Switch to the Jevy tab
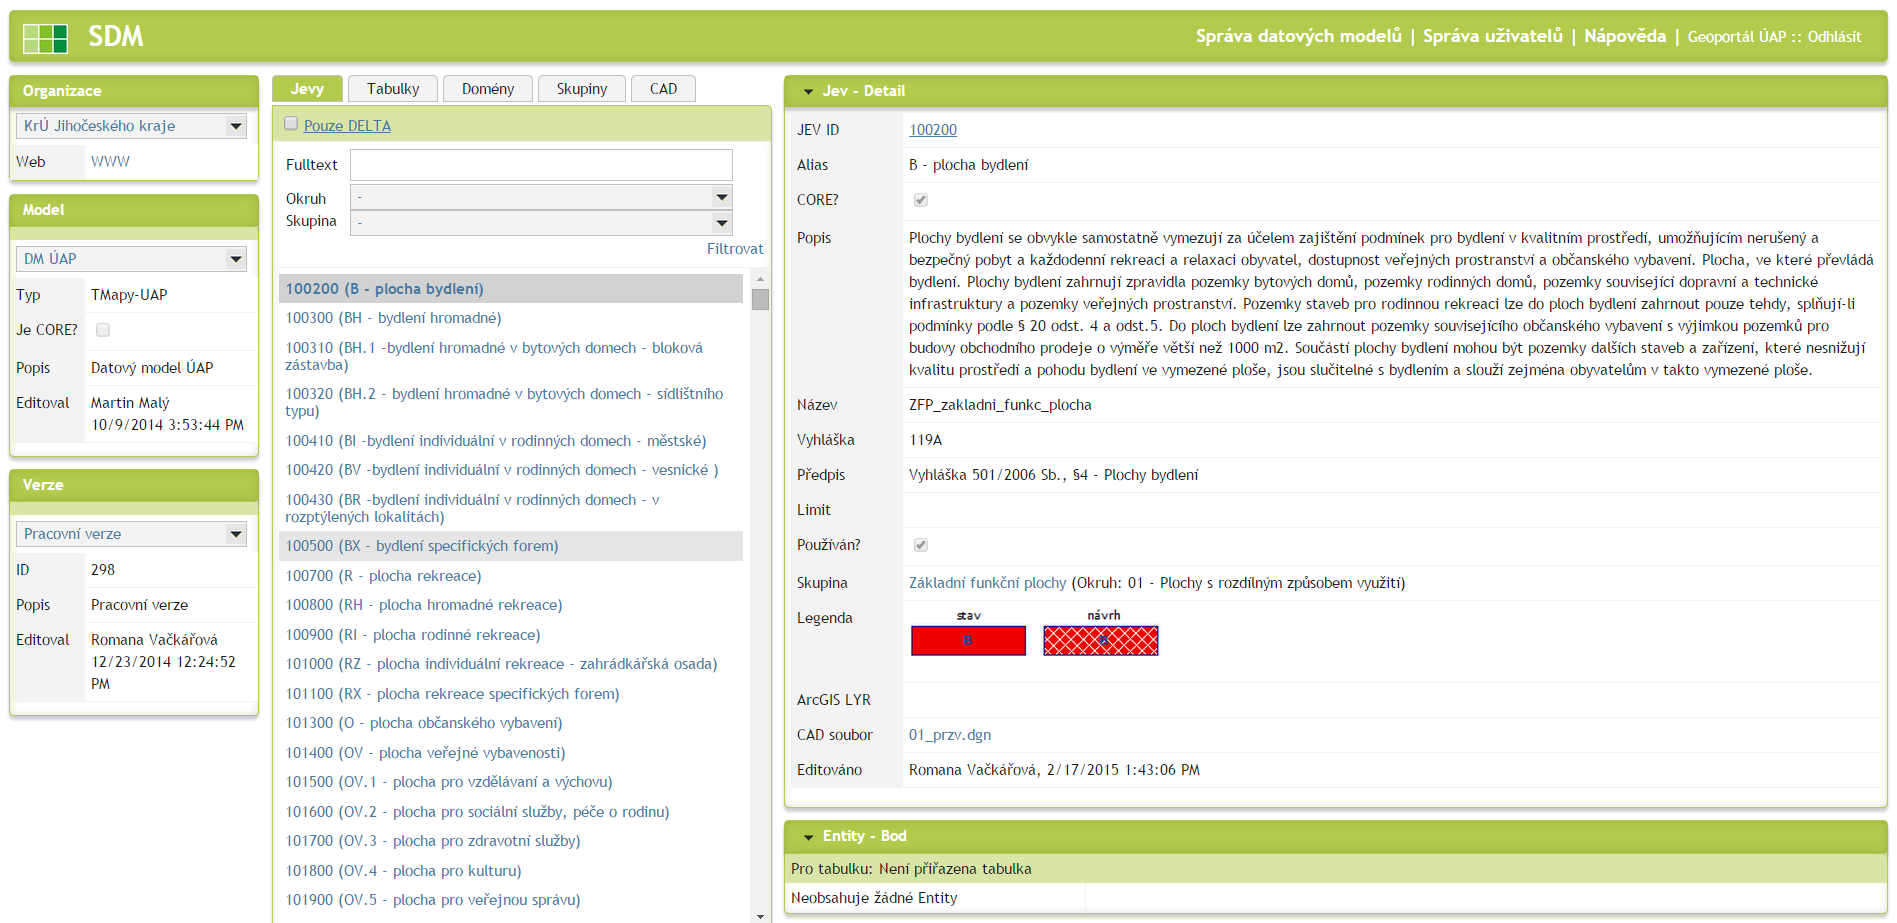The width and height of the screenshot is (1897, 923). click(x=307, y=89)
